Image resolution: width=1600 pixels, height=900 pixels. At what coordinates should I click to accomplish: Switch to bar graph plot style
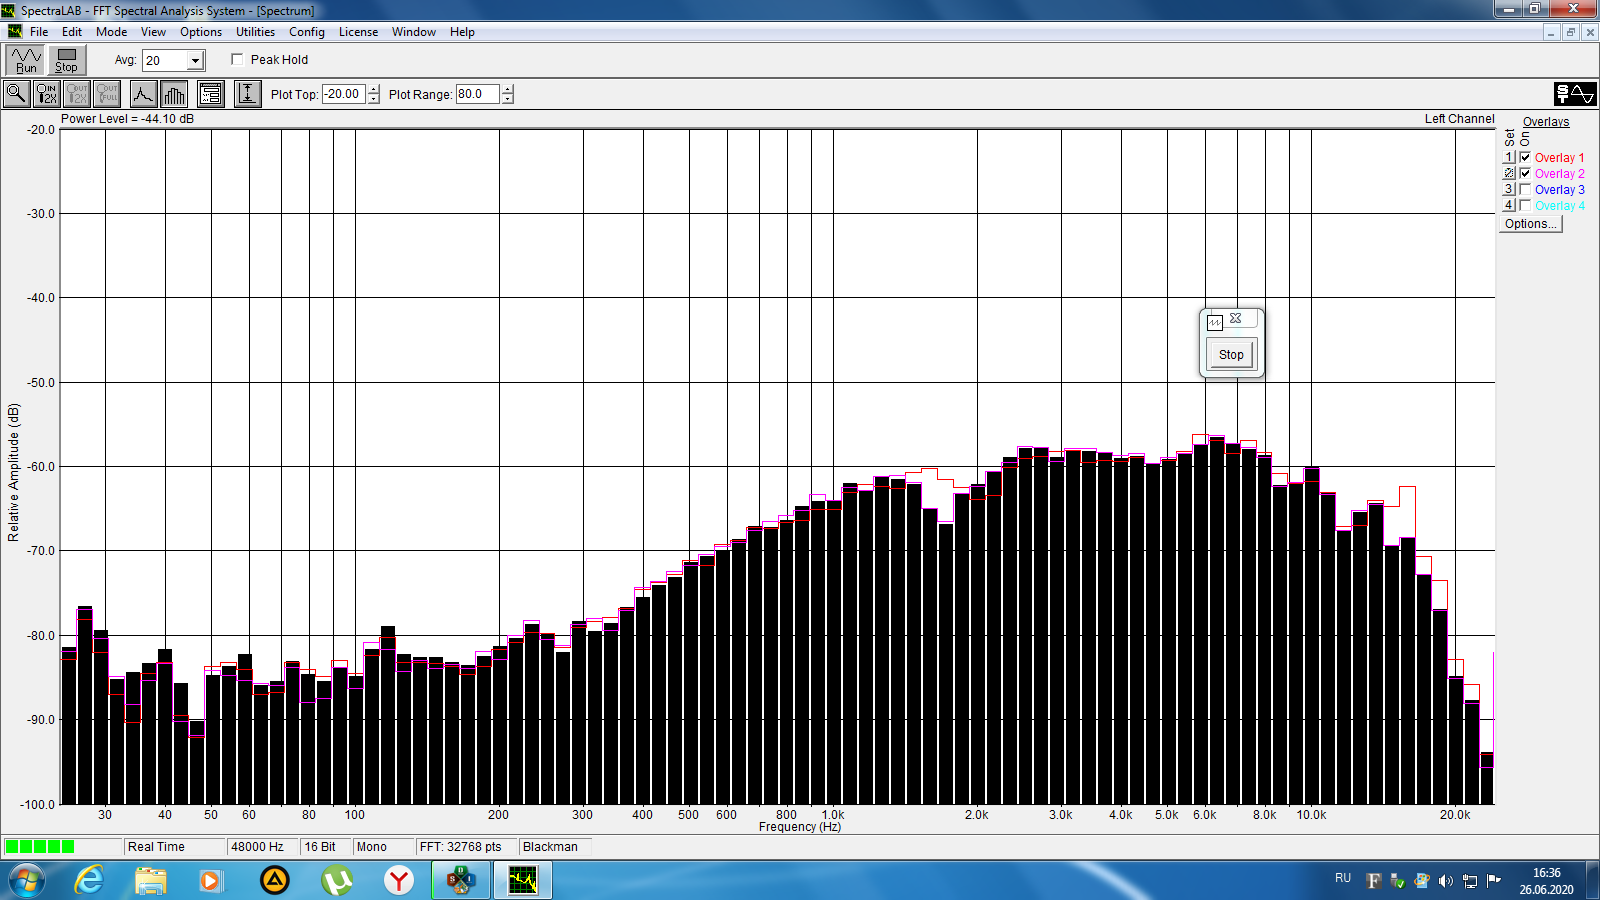pyautogui.click(x=174, y=94)
